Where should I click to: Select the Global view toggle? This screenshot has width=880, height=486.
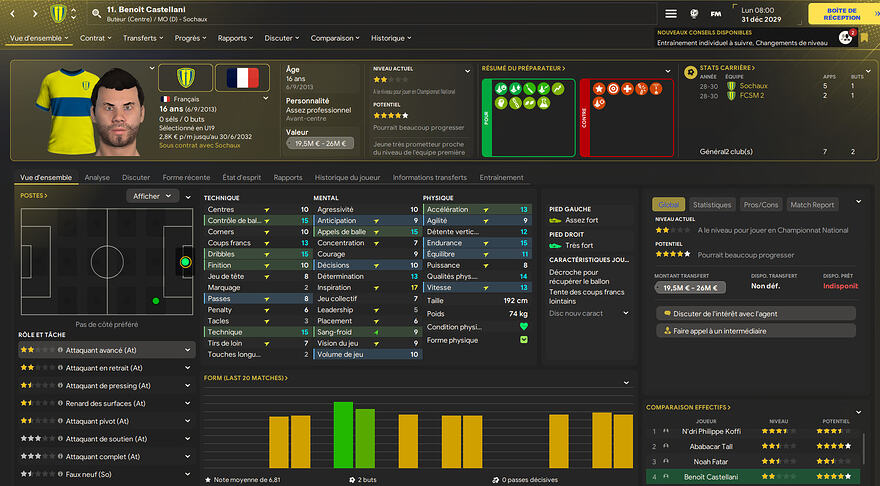669,204
